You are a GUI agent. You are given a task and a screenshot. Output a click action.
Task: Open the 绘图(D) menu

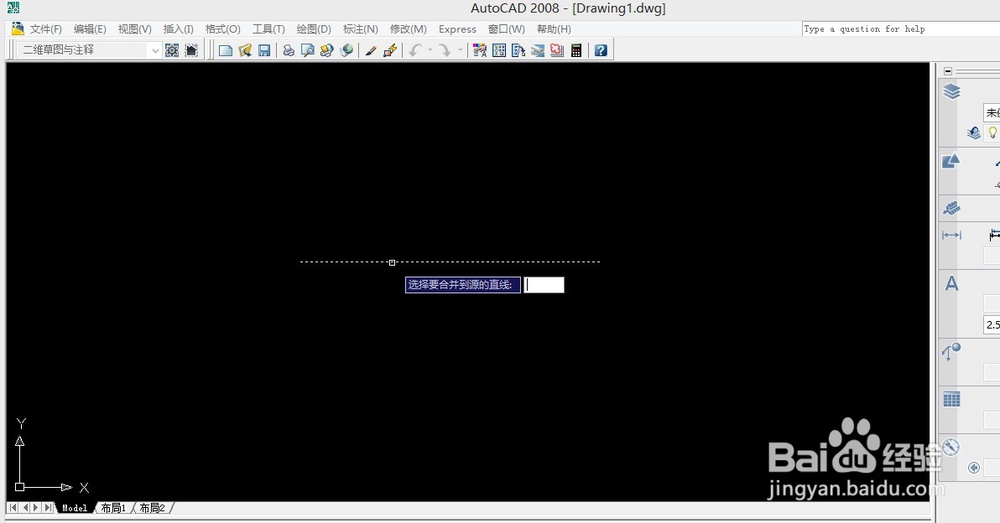[314, 29]
